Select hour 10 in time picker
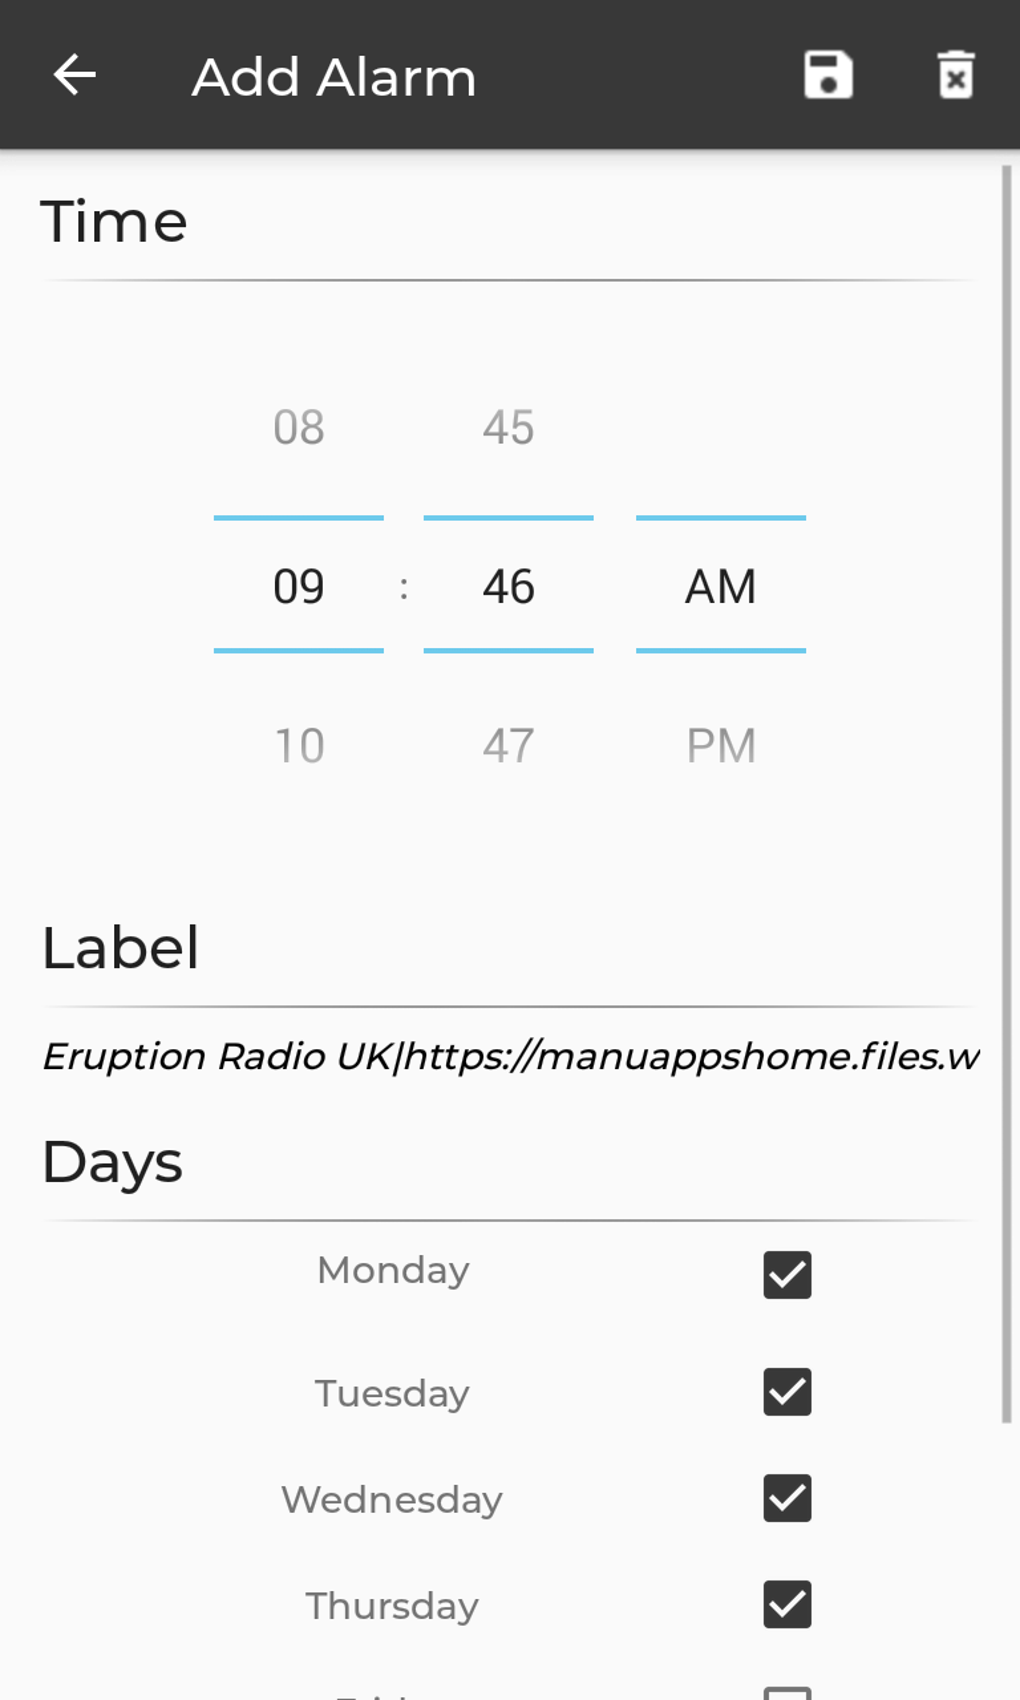 (x=299, y=746)
